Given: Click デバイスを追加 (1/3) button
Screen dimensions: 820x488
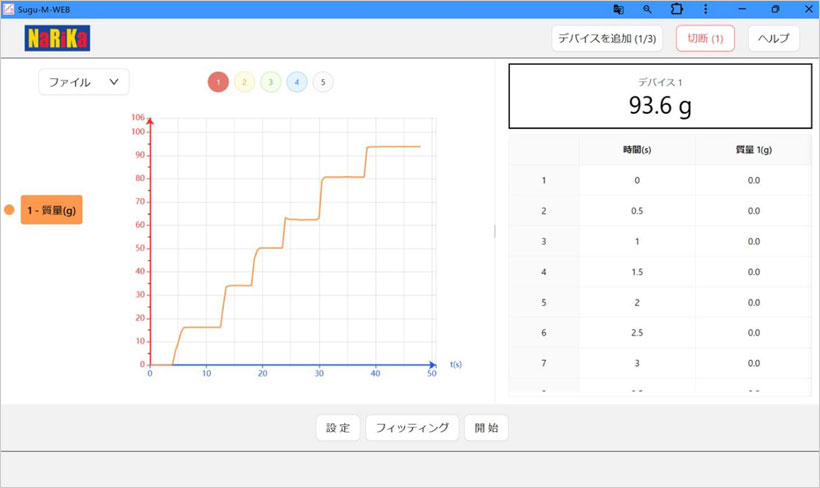Looking at the screenshot, I should tap(607, 39).
